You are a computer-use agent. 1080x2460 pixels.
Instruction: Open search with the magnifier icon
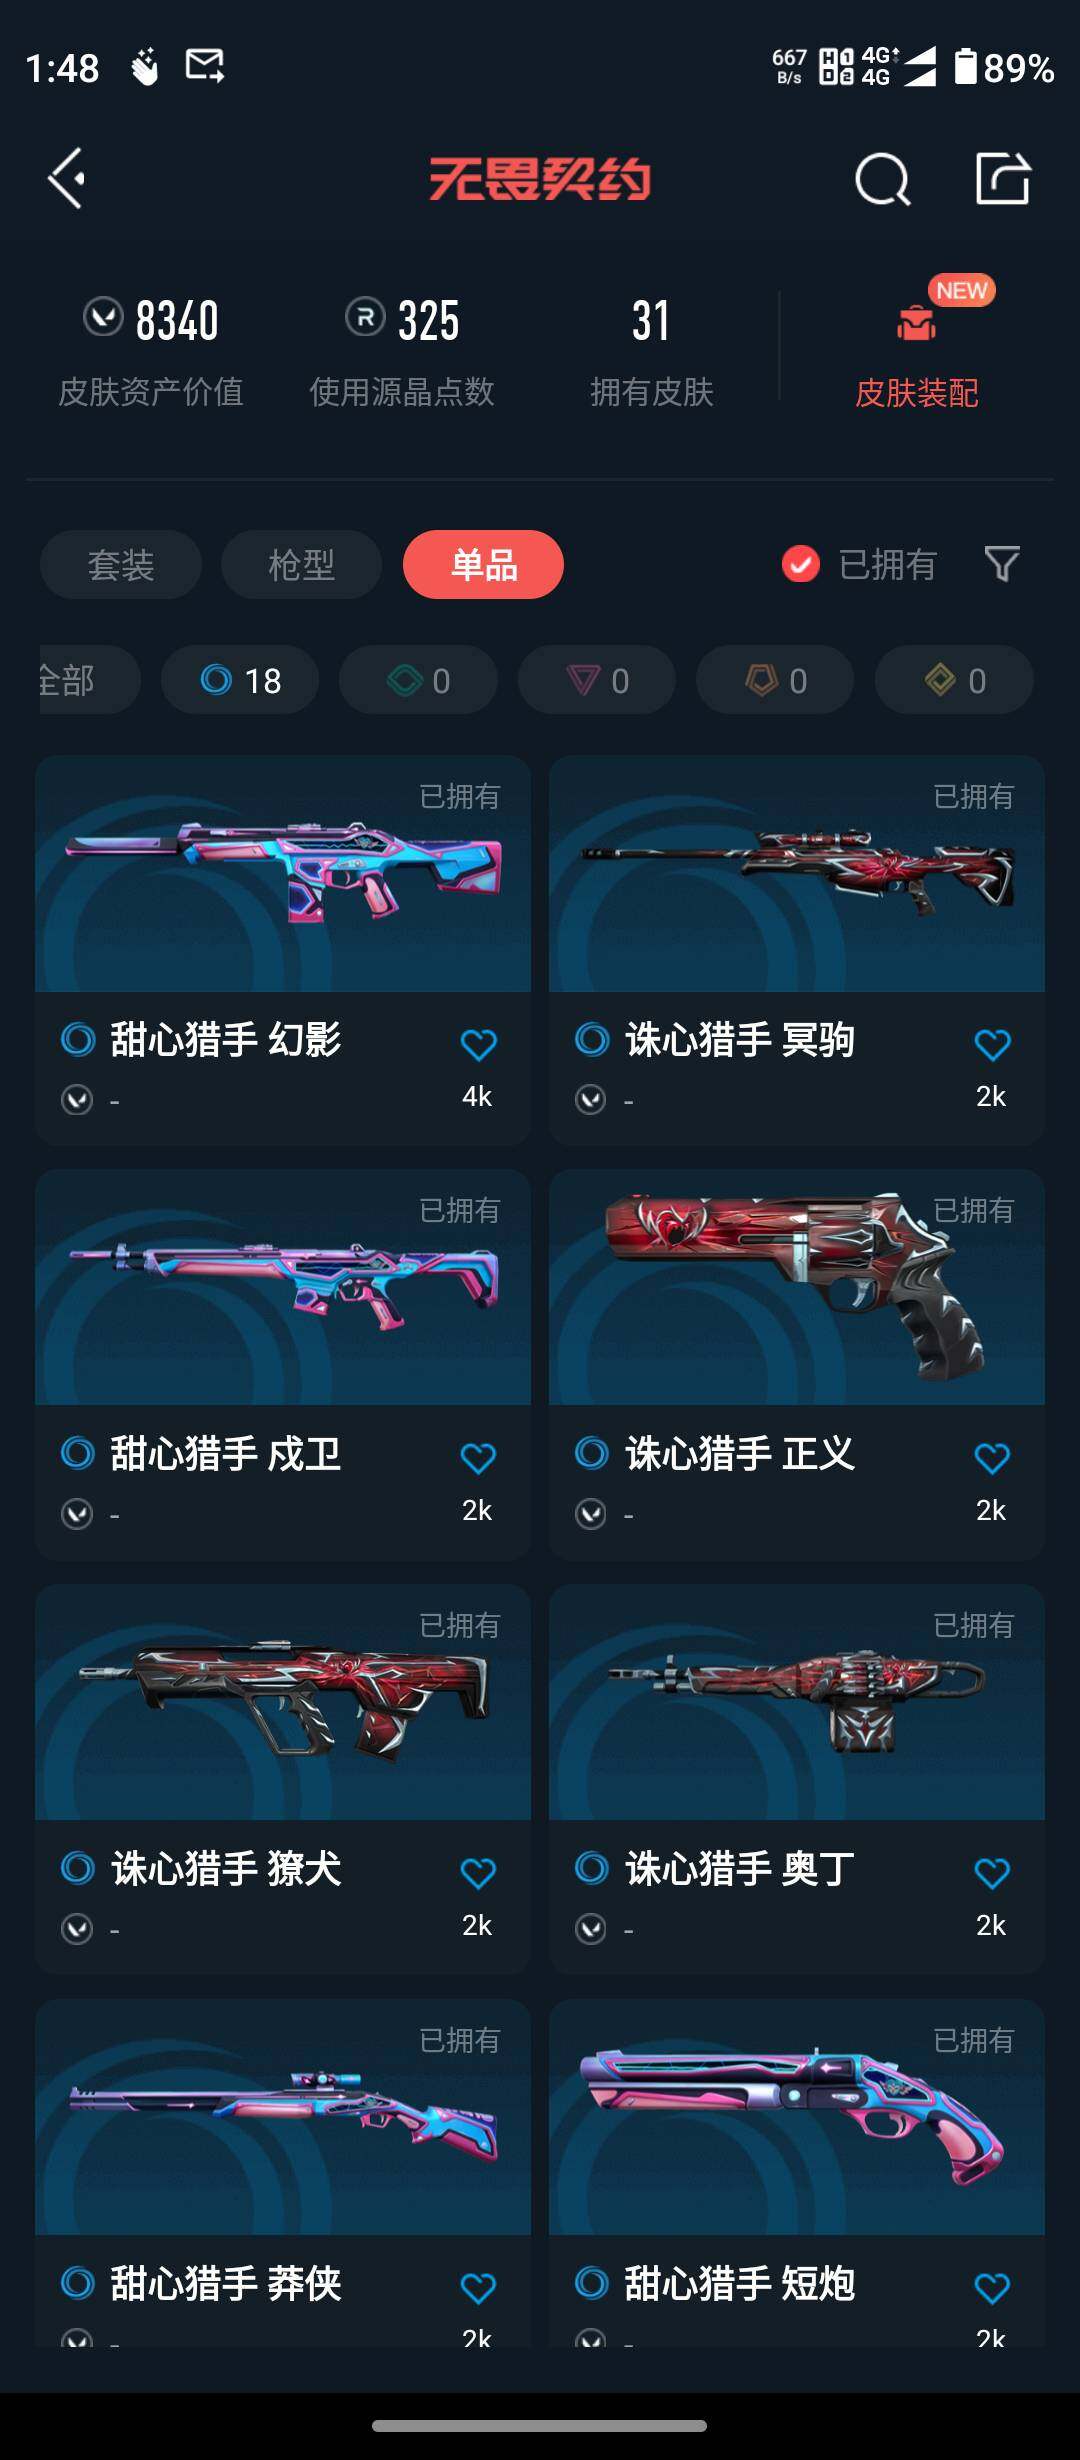[882, 180]
